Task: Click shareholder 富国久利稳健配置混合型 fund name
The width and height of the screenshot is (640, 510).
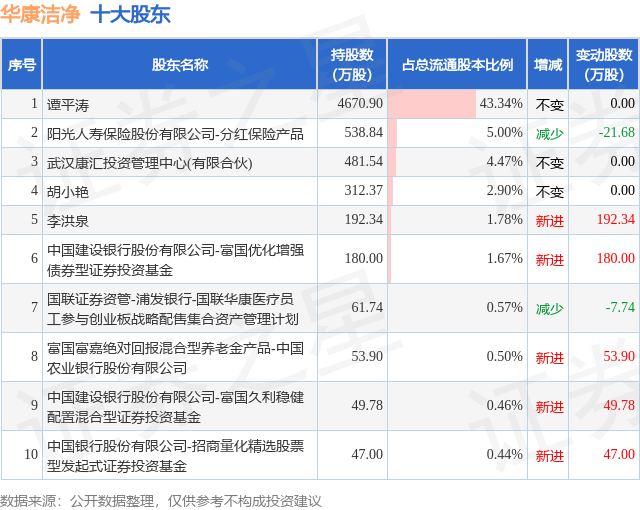Action: 175,406
